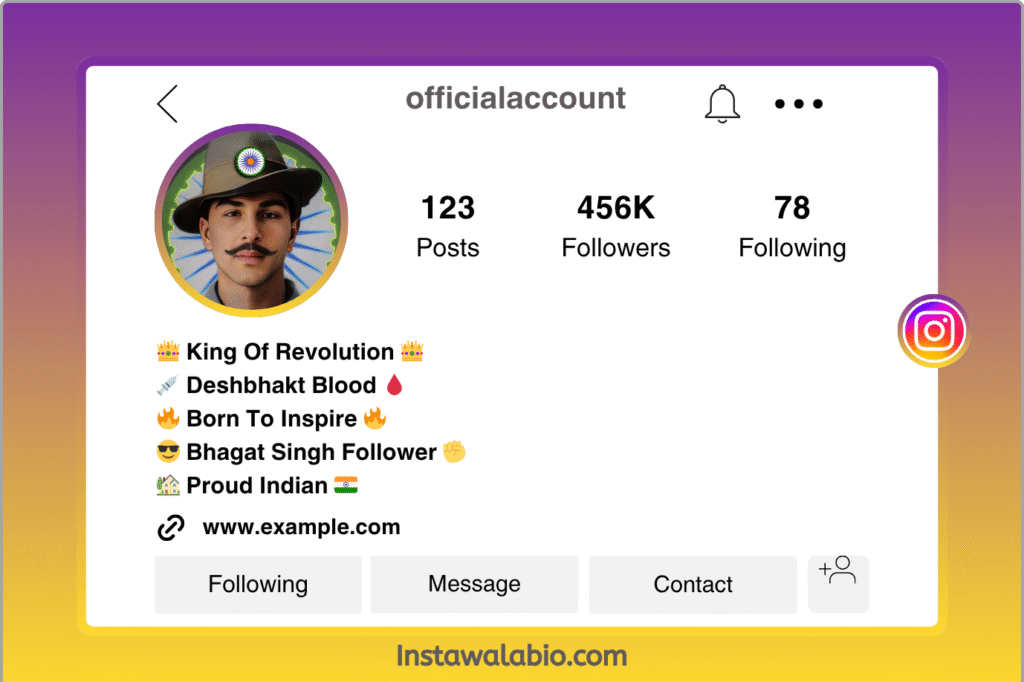Open the www.example.com link
1024x682 pixels.
(301, 527)
